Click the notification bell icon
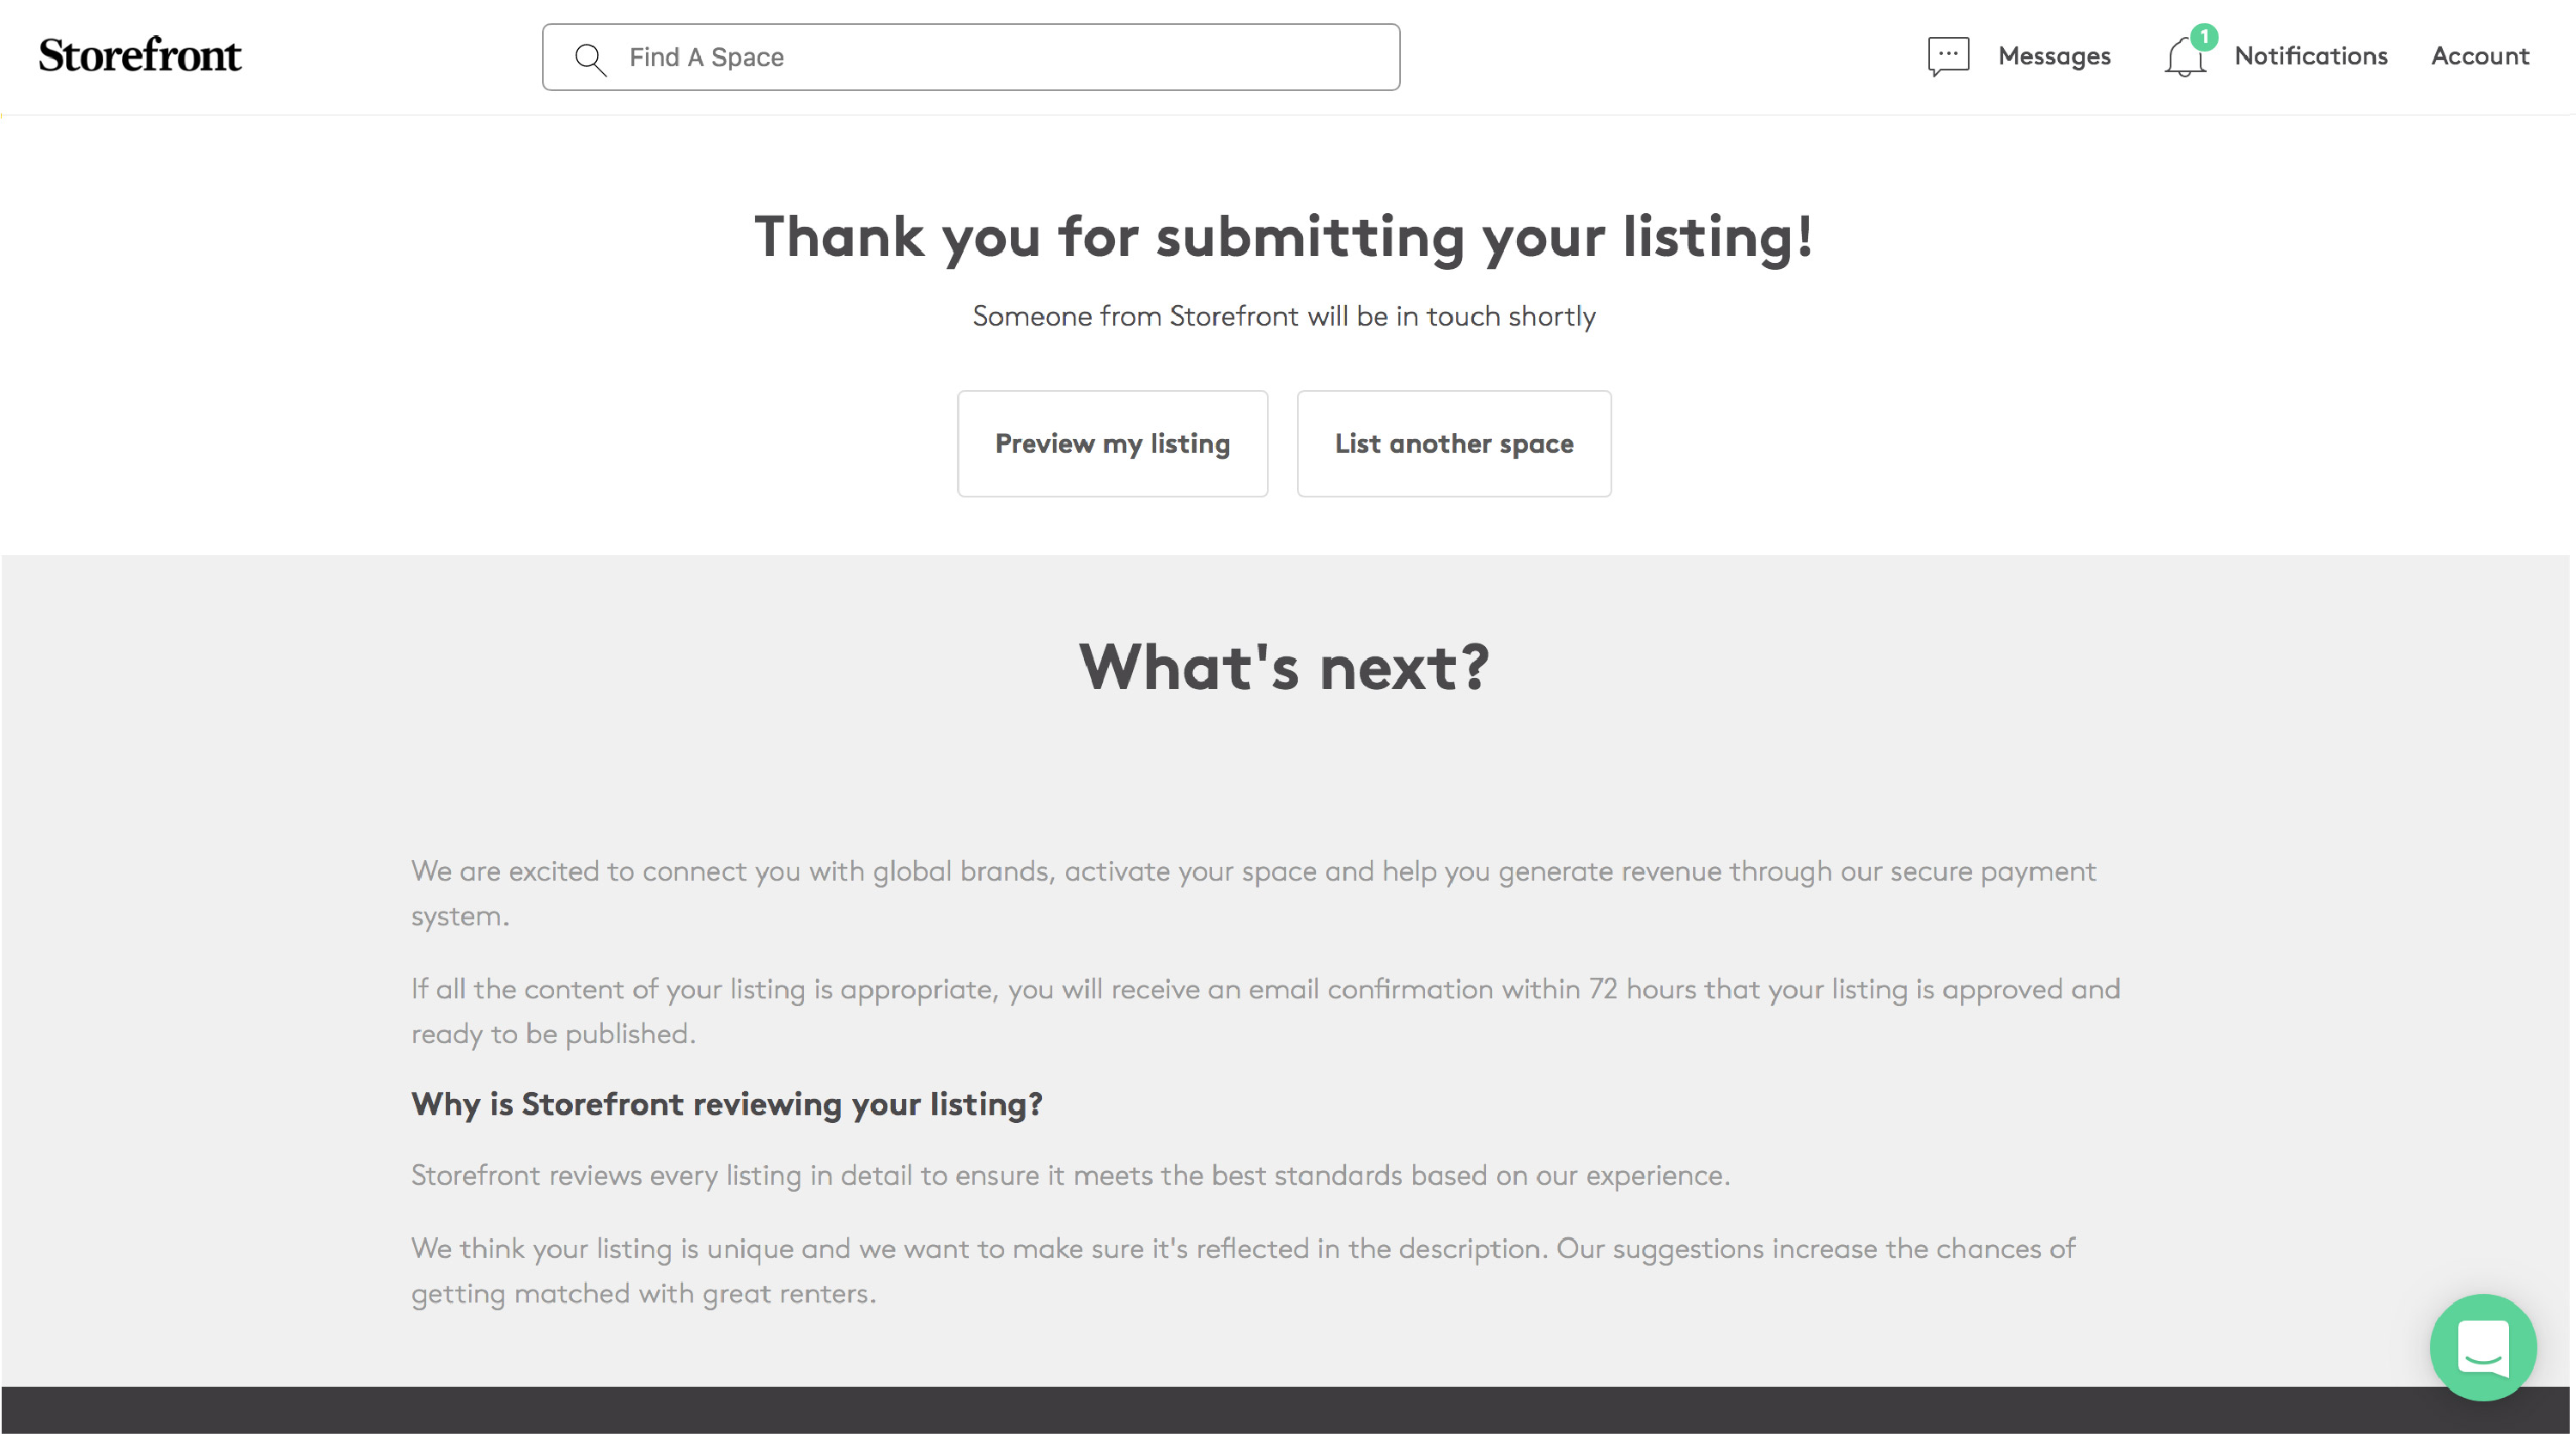Screen dimensions: 2576x1434 (2184, 58)
